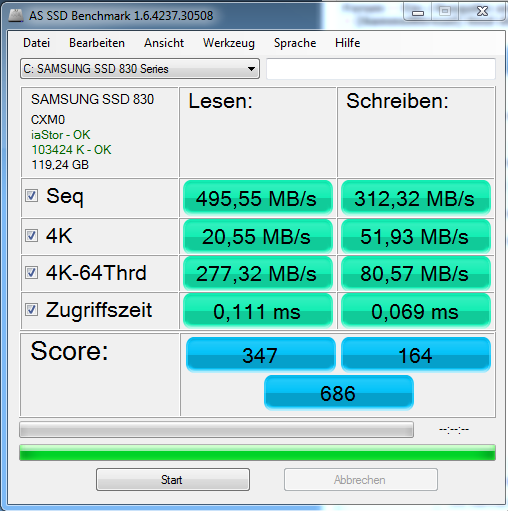Screen dimensions: 508x511
Task: Click the AS SSD Benchmark drive icon in title bar
Action: click(x=16, y=15)
